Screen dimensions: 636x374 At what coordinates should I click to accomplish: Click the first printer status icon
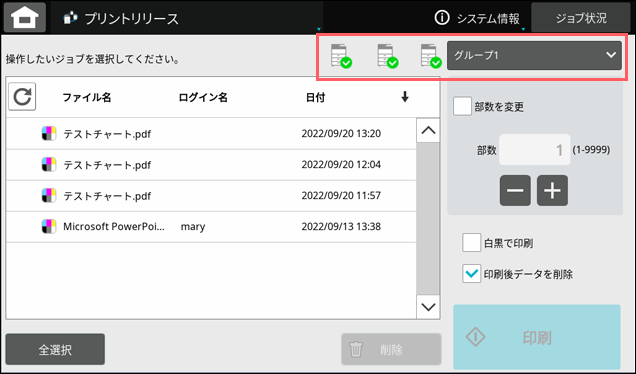click(x=341, y=56)
